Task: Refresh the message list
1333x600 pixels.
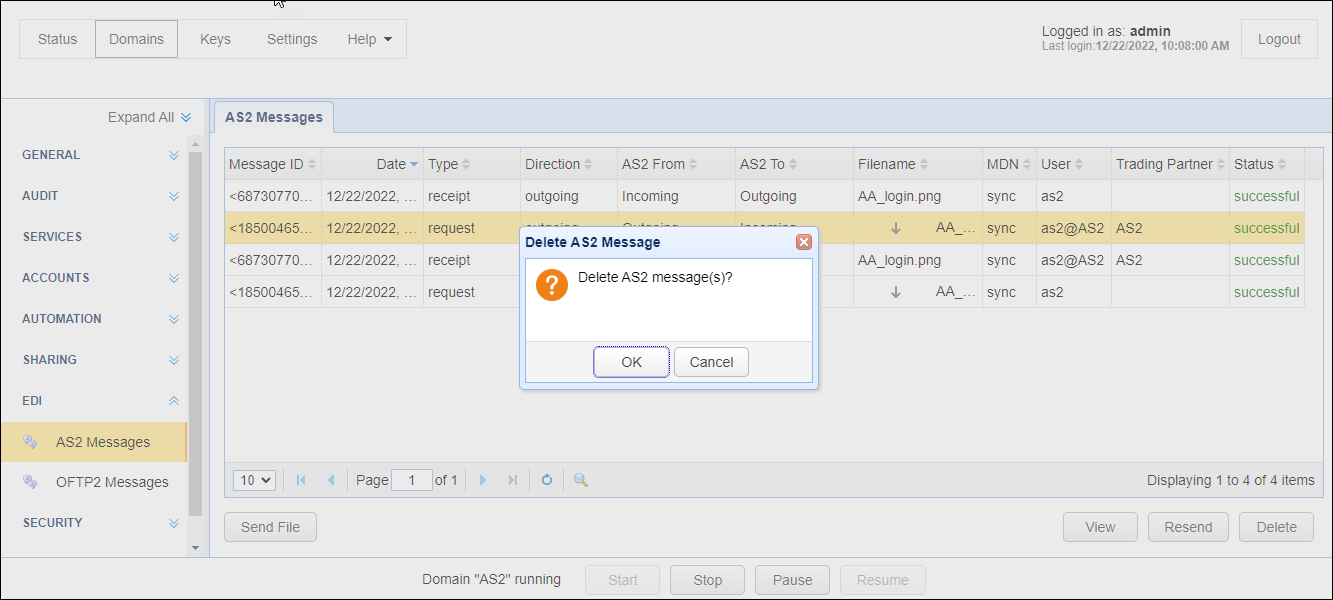Action: tap(547, 480)
